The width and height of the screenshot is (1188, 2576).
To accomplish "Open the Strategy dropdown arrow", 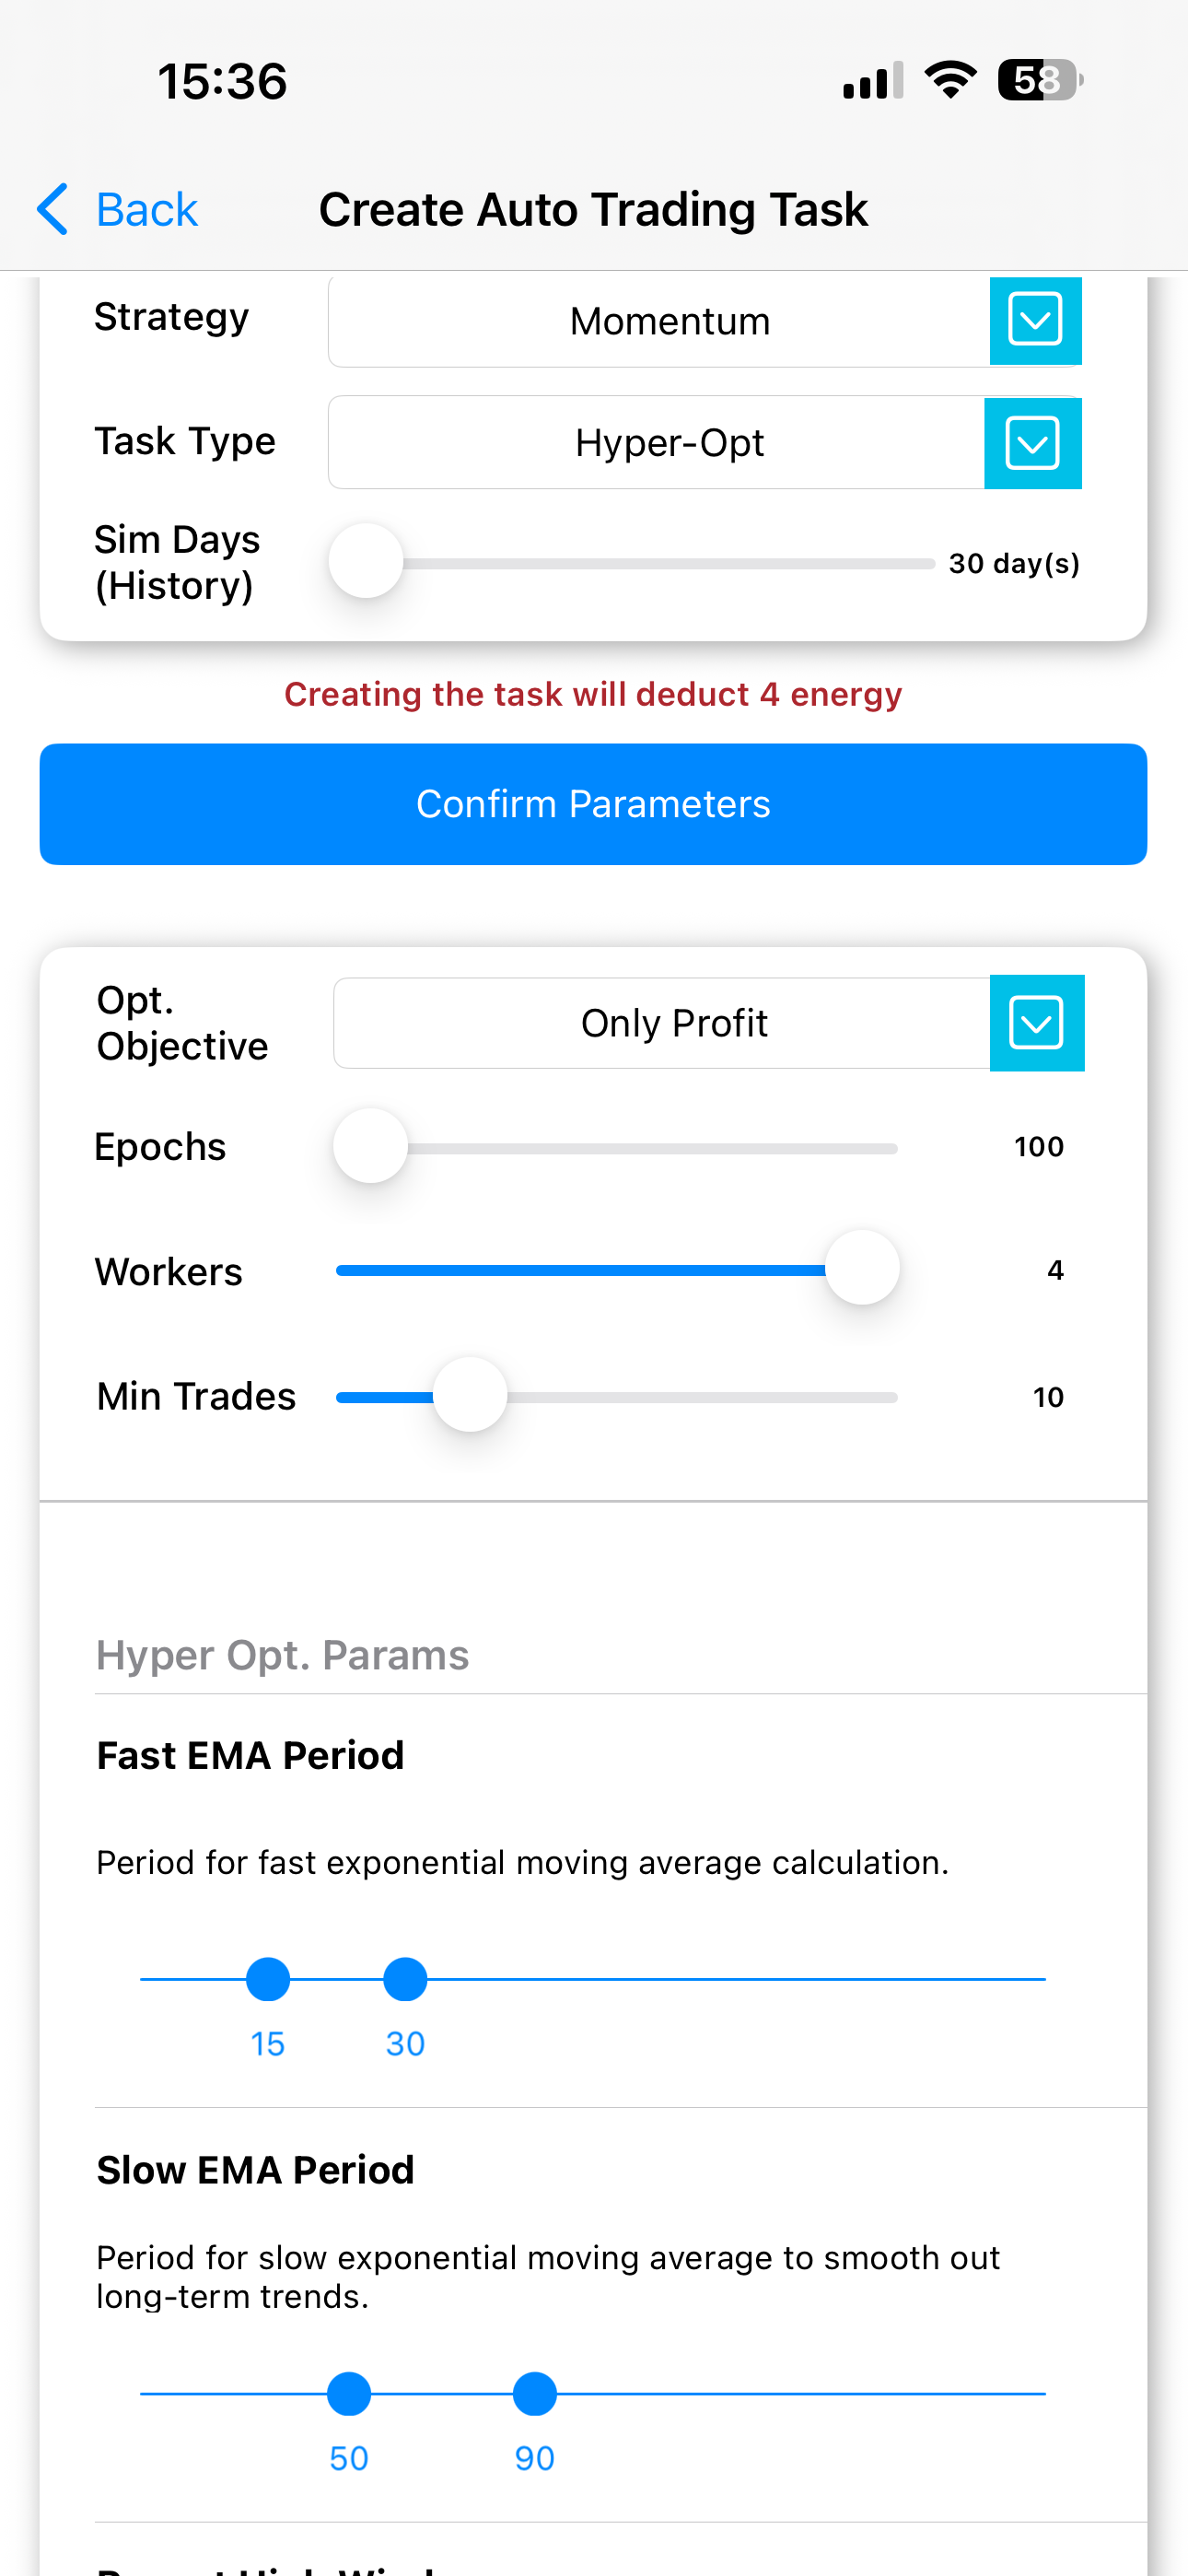I will [1035, 321].
